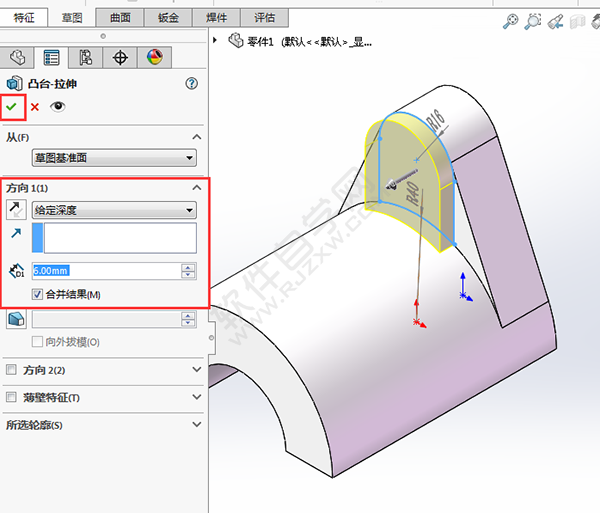Screen dimensions: 600x513
Task: Collapse the 从(F) section
Action: pos(197,137)
